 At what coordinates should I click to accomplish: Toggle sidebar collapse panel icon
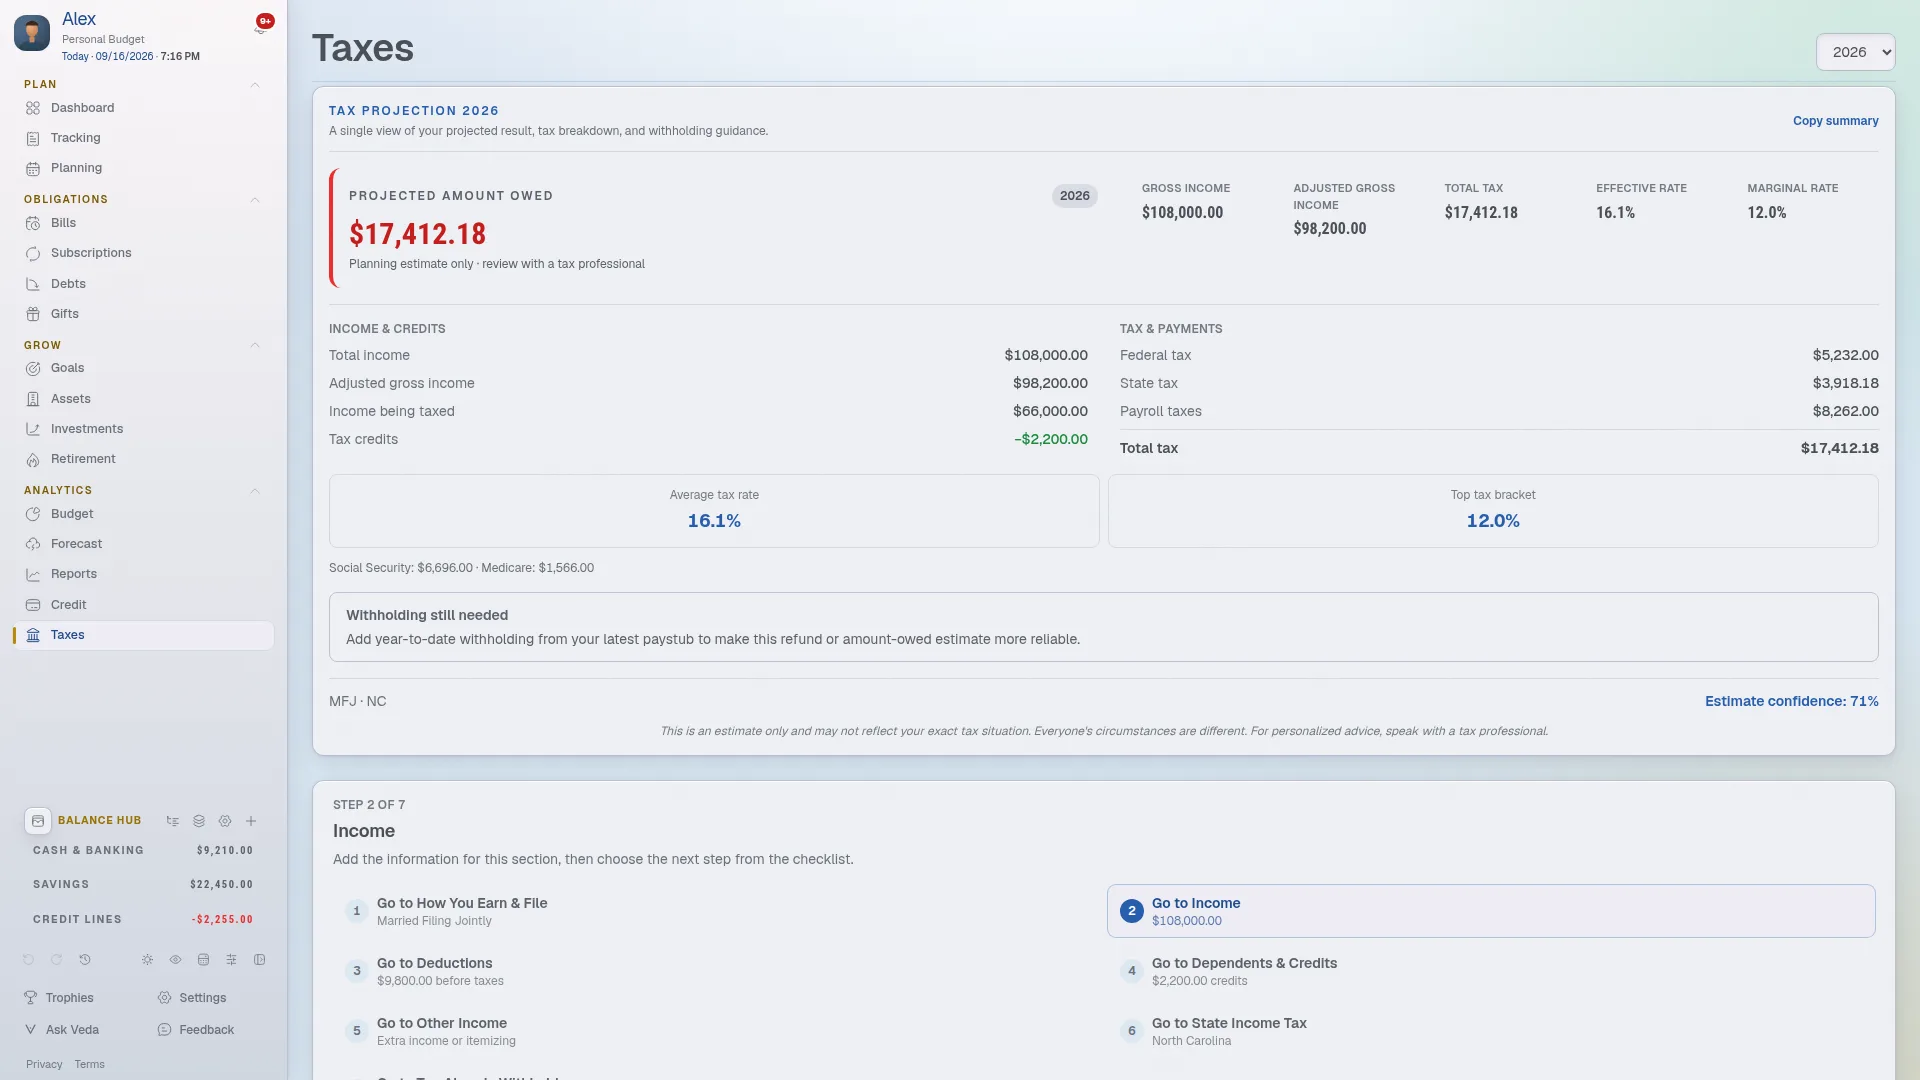coord(260,960)
